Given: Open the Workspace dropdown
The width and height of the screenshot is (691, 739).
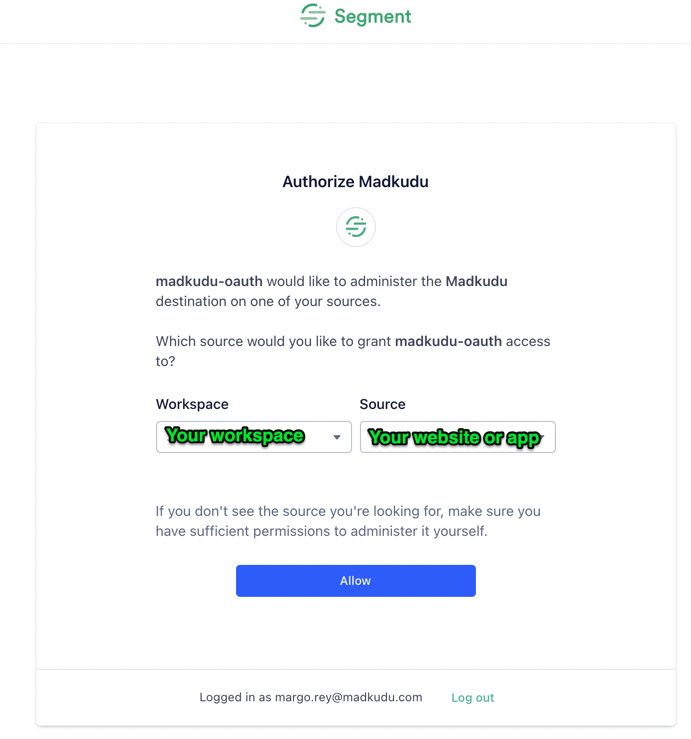Looking at the screenshot, I should coord(254,437).
